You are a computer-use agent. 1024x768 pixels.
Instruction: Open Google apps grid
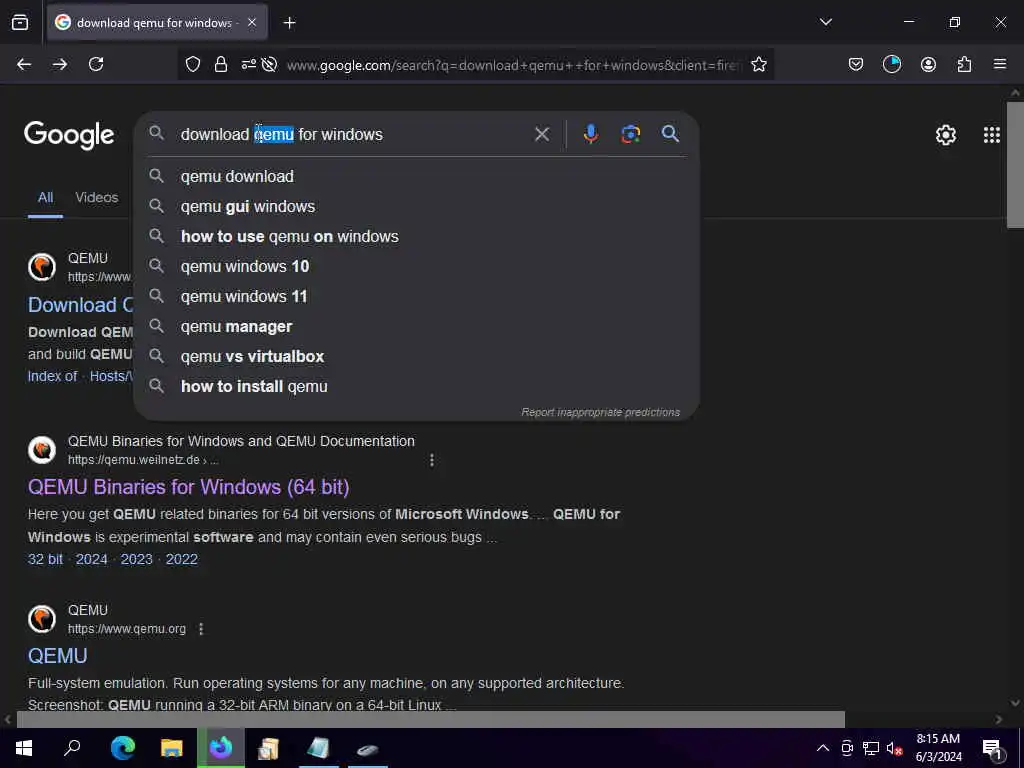tap(991, 135)
